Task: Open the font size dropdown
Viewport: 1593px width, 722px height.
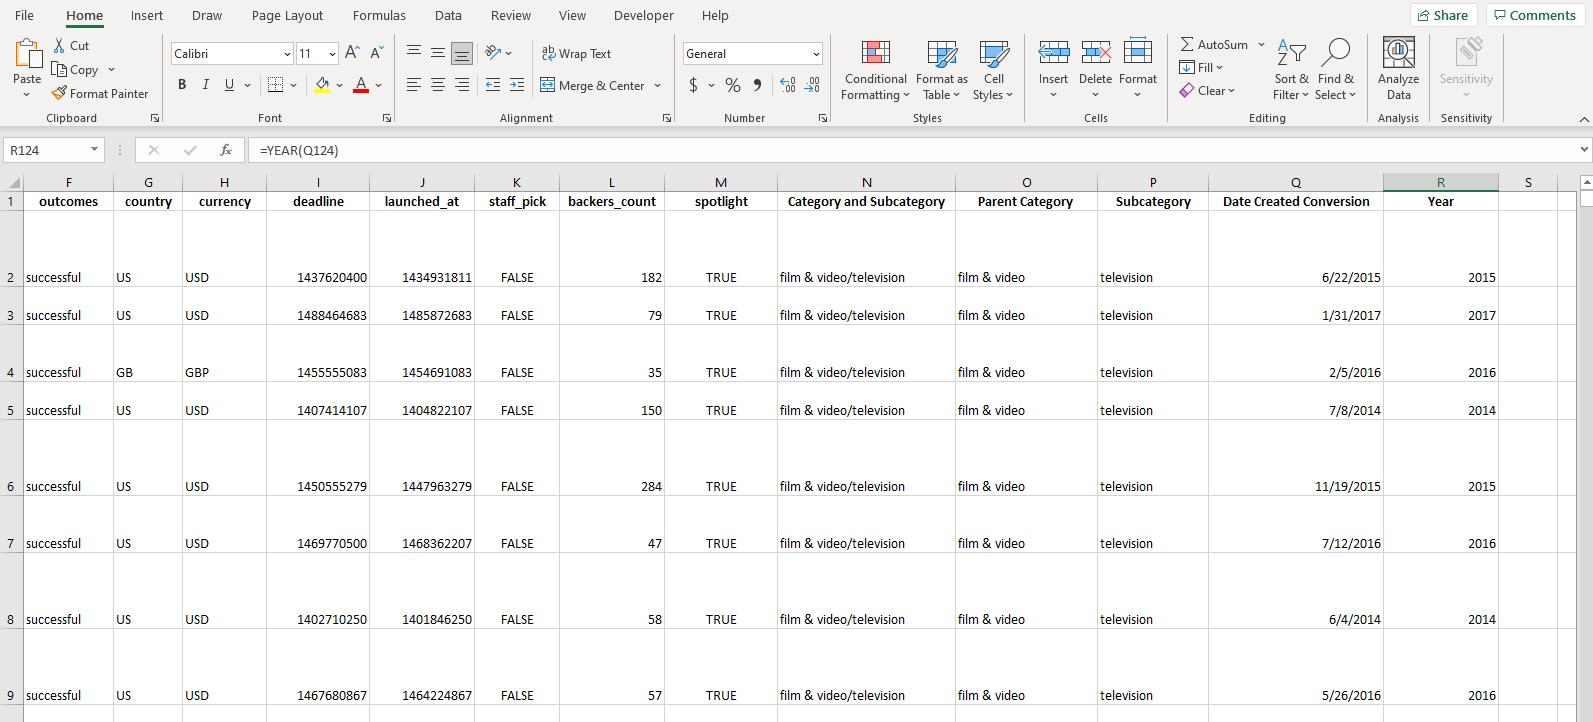Action: coord(332,54)
